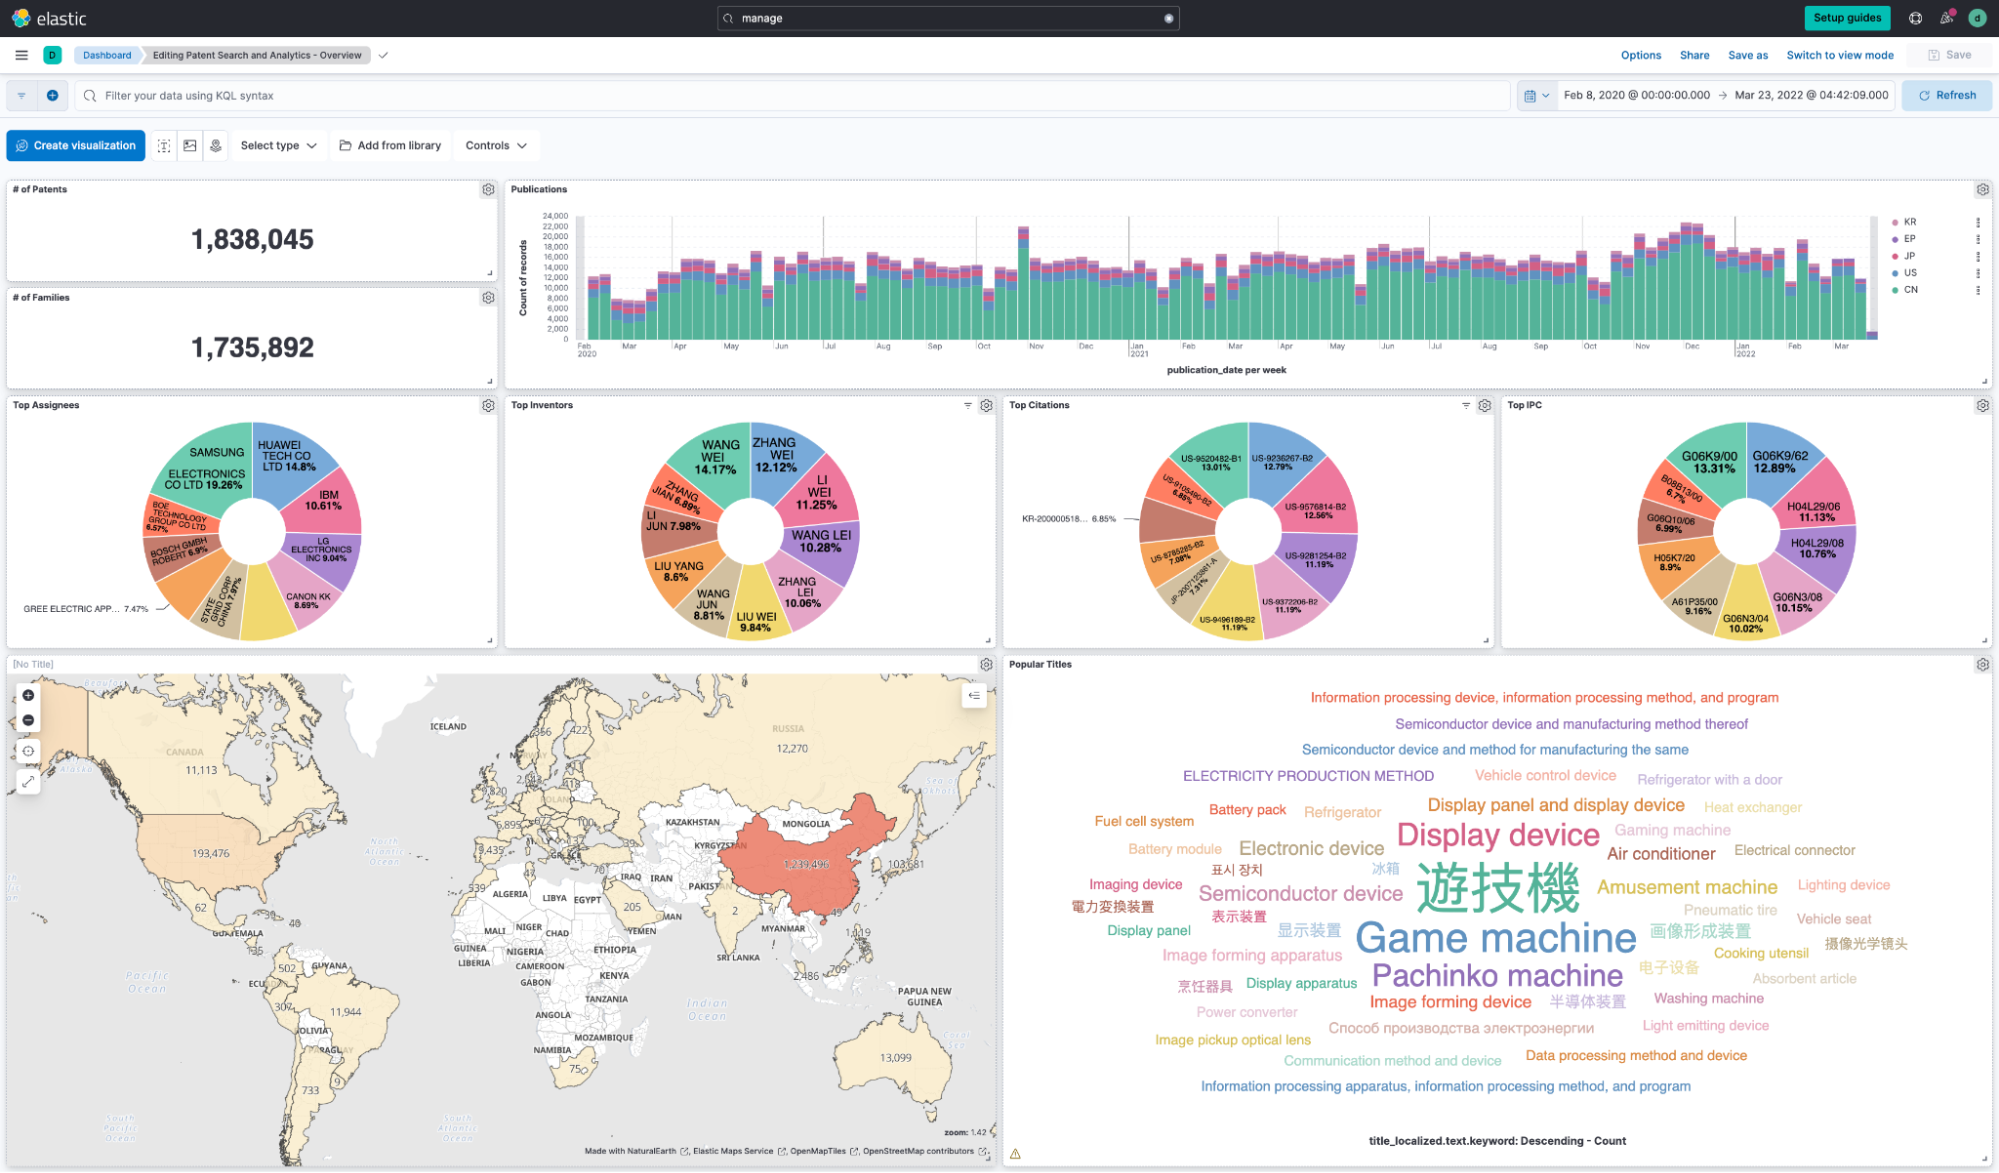Open Setup guides

[x=1846, y=18]
